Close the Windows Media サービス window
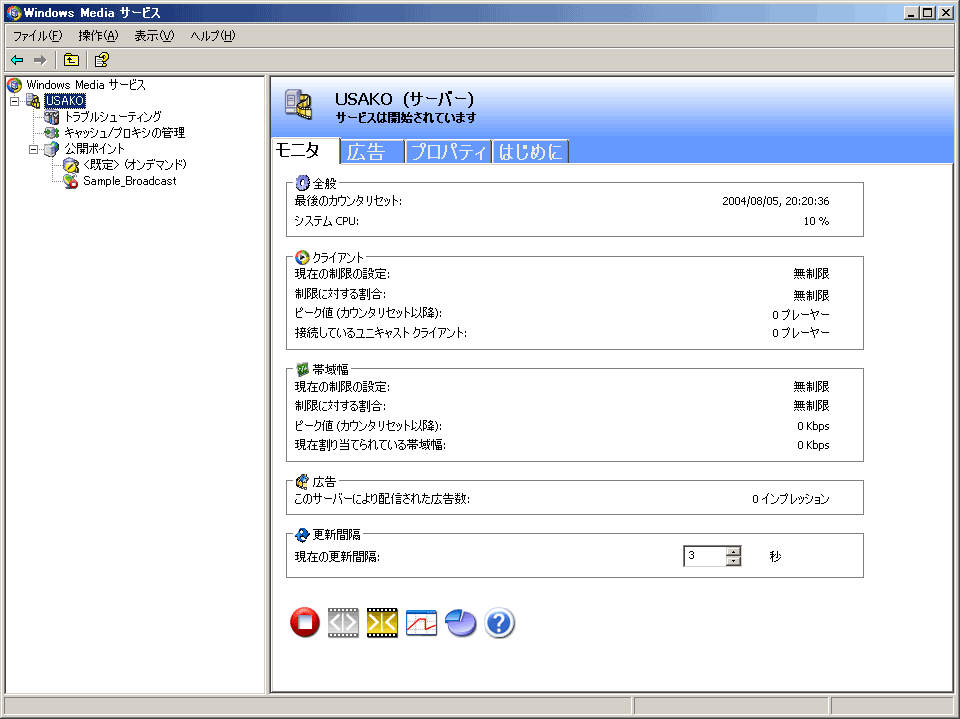 click(x=945, y=12)
